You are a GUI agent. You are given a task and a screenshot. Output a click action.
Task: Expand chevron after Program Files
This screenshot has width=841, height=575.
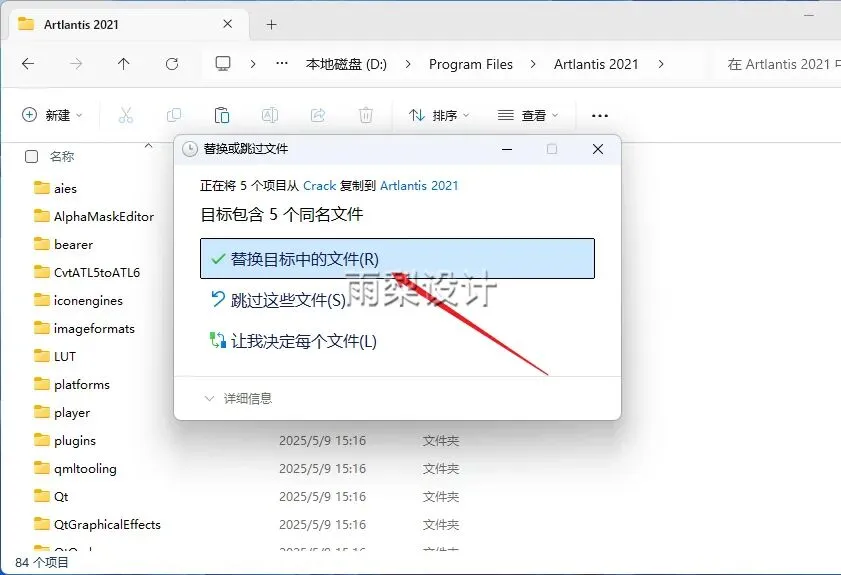point(533,64)
